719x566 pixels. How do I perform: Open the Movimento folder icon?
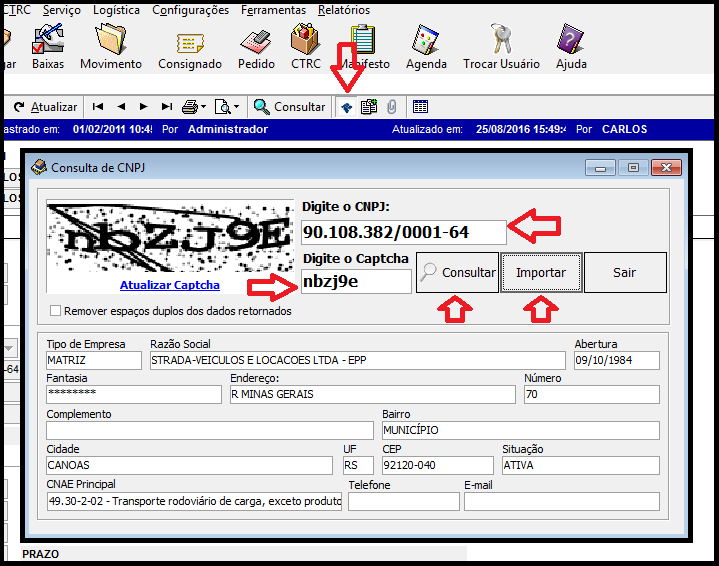(110, 44)
